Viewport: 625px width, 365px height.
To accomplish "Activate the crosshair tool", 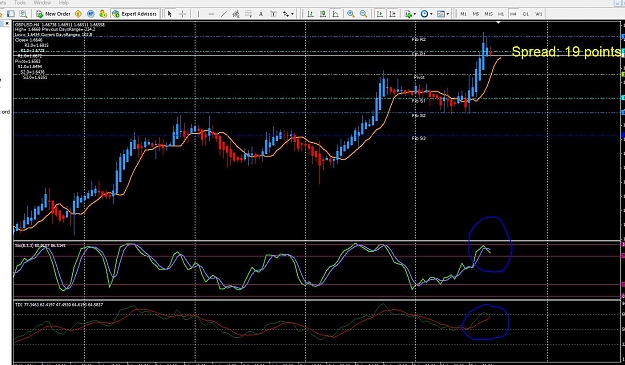I will point(183,14).
